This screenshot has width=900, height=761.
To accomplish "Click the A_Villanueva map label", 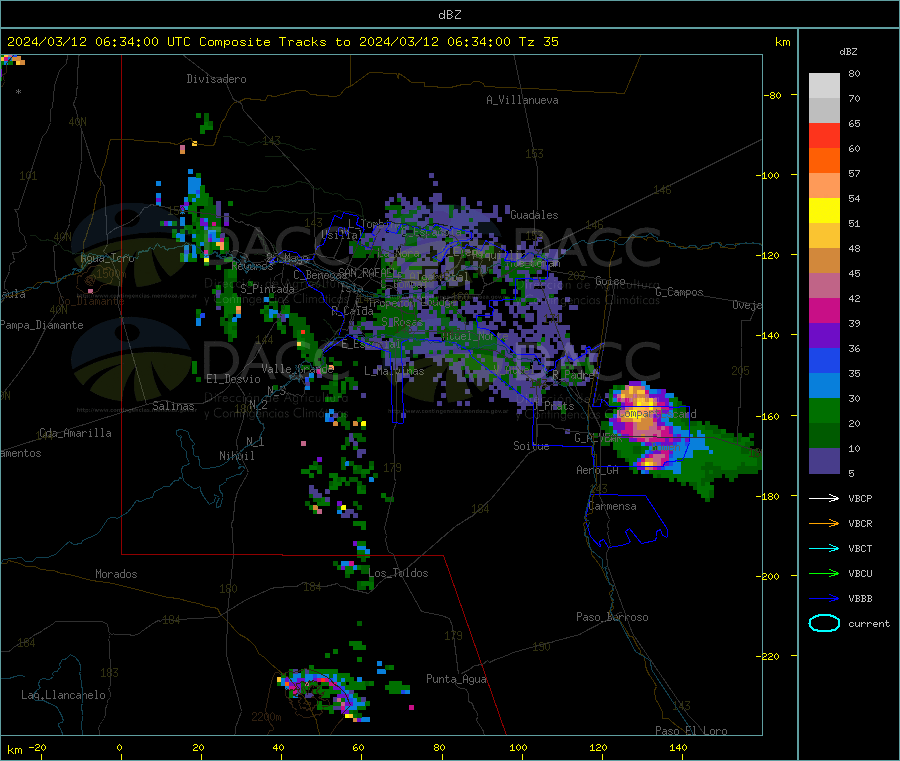I will (522, 100).
